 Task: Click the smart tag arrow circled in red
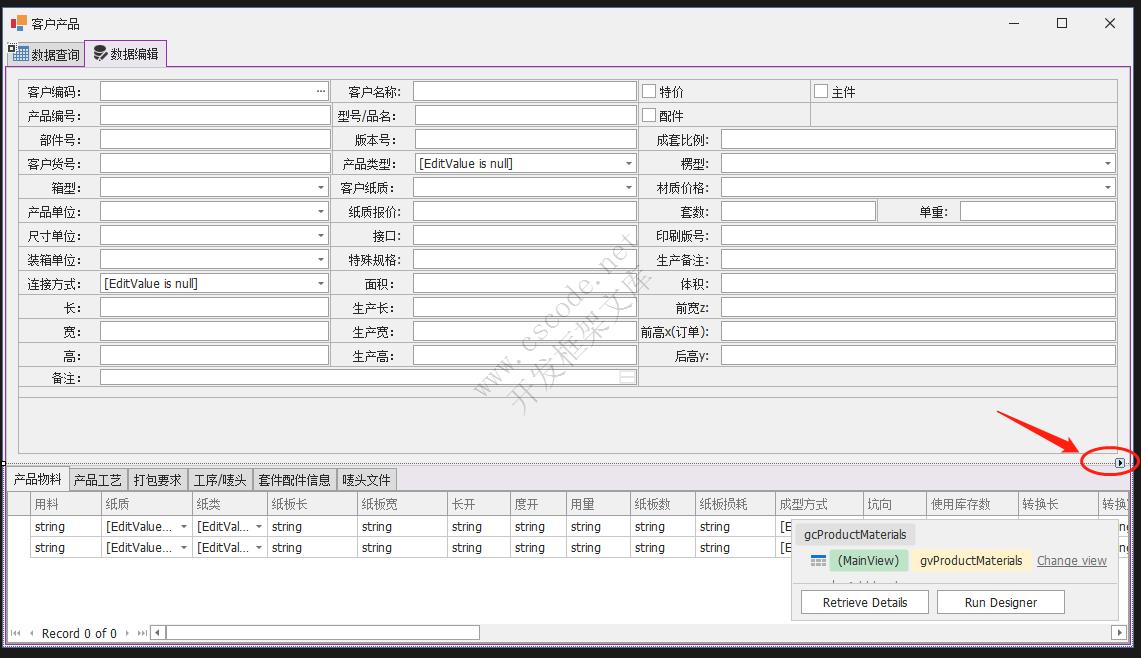[1119, 463]
